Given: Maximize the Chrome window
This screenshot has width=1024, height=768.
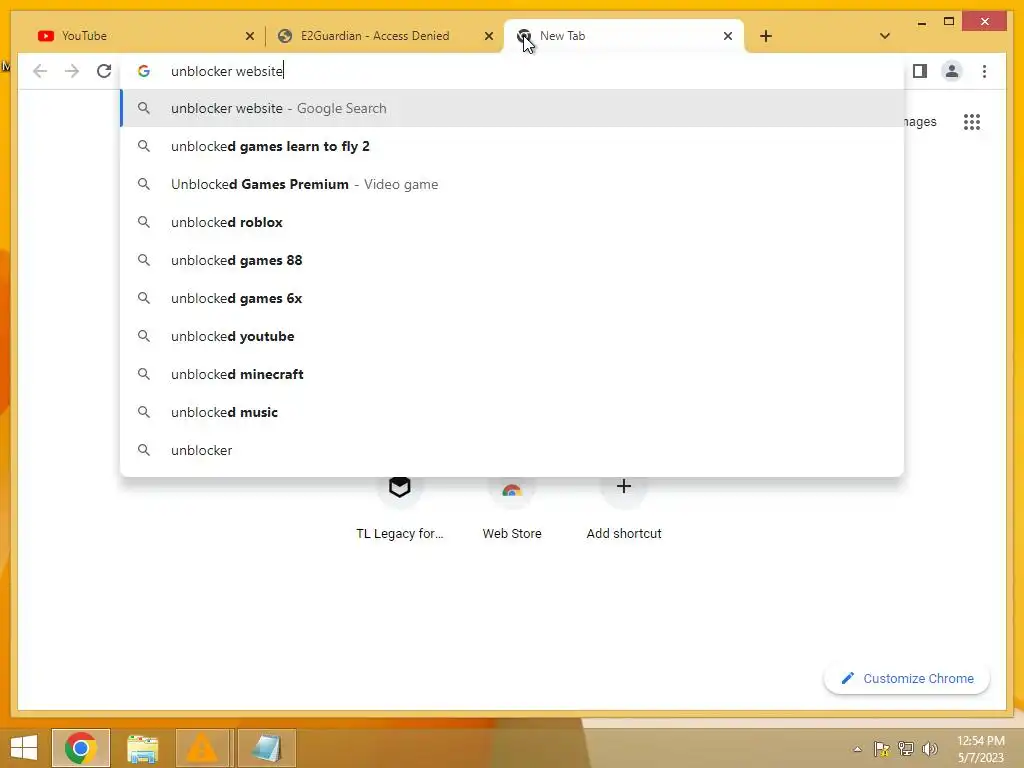Looking at the screenshot, I should pyautogui.click(x=949, y=22).
